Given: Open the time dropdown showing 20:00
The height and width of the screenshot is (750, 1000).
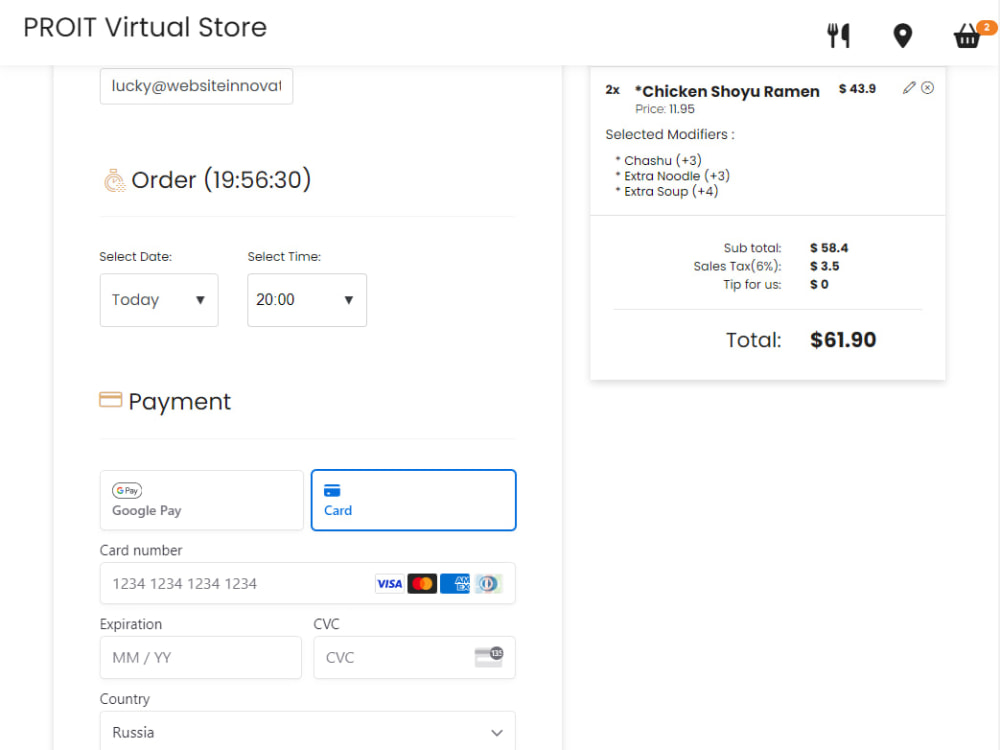Looking at the screenshot, I should tap(306, 300).
